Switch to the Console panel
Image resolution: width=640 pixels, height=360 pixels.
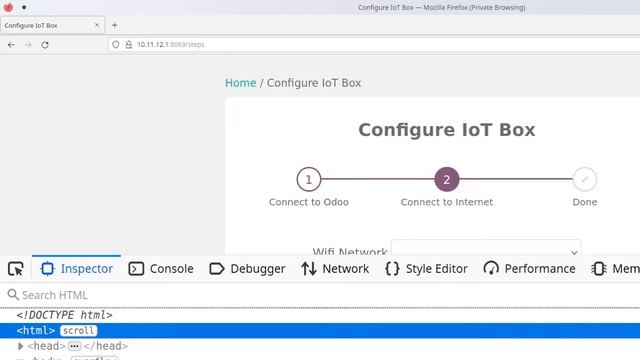pos(161,269)
